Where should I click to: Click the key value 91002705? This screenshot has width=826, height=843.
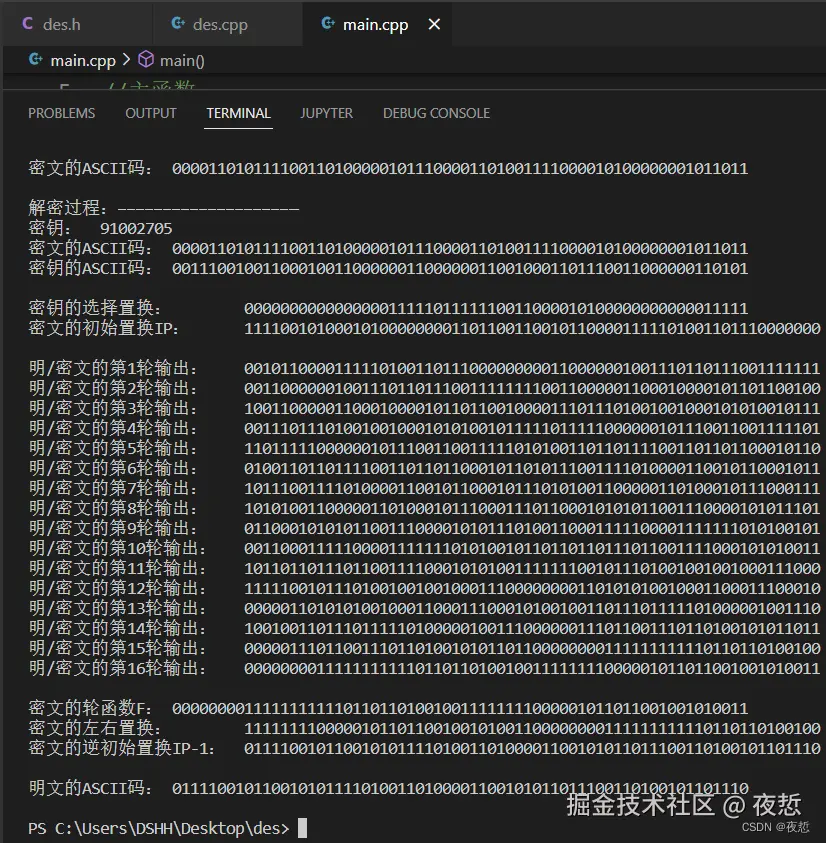[136, 228]
